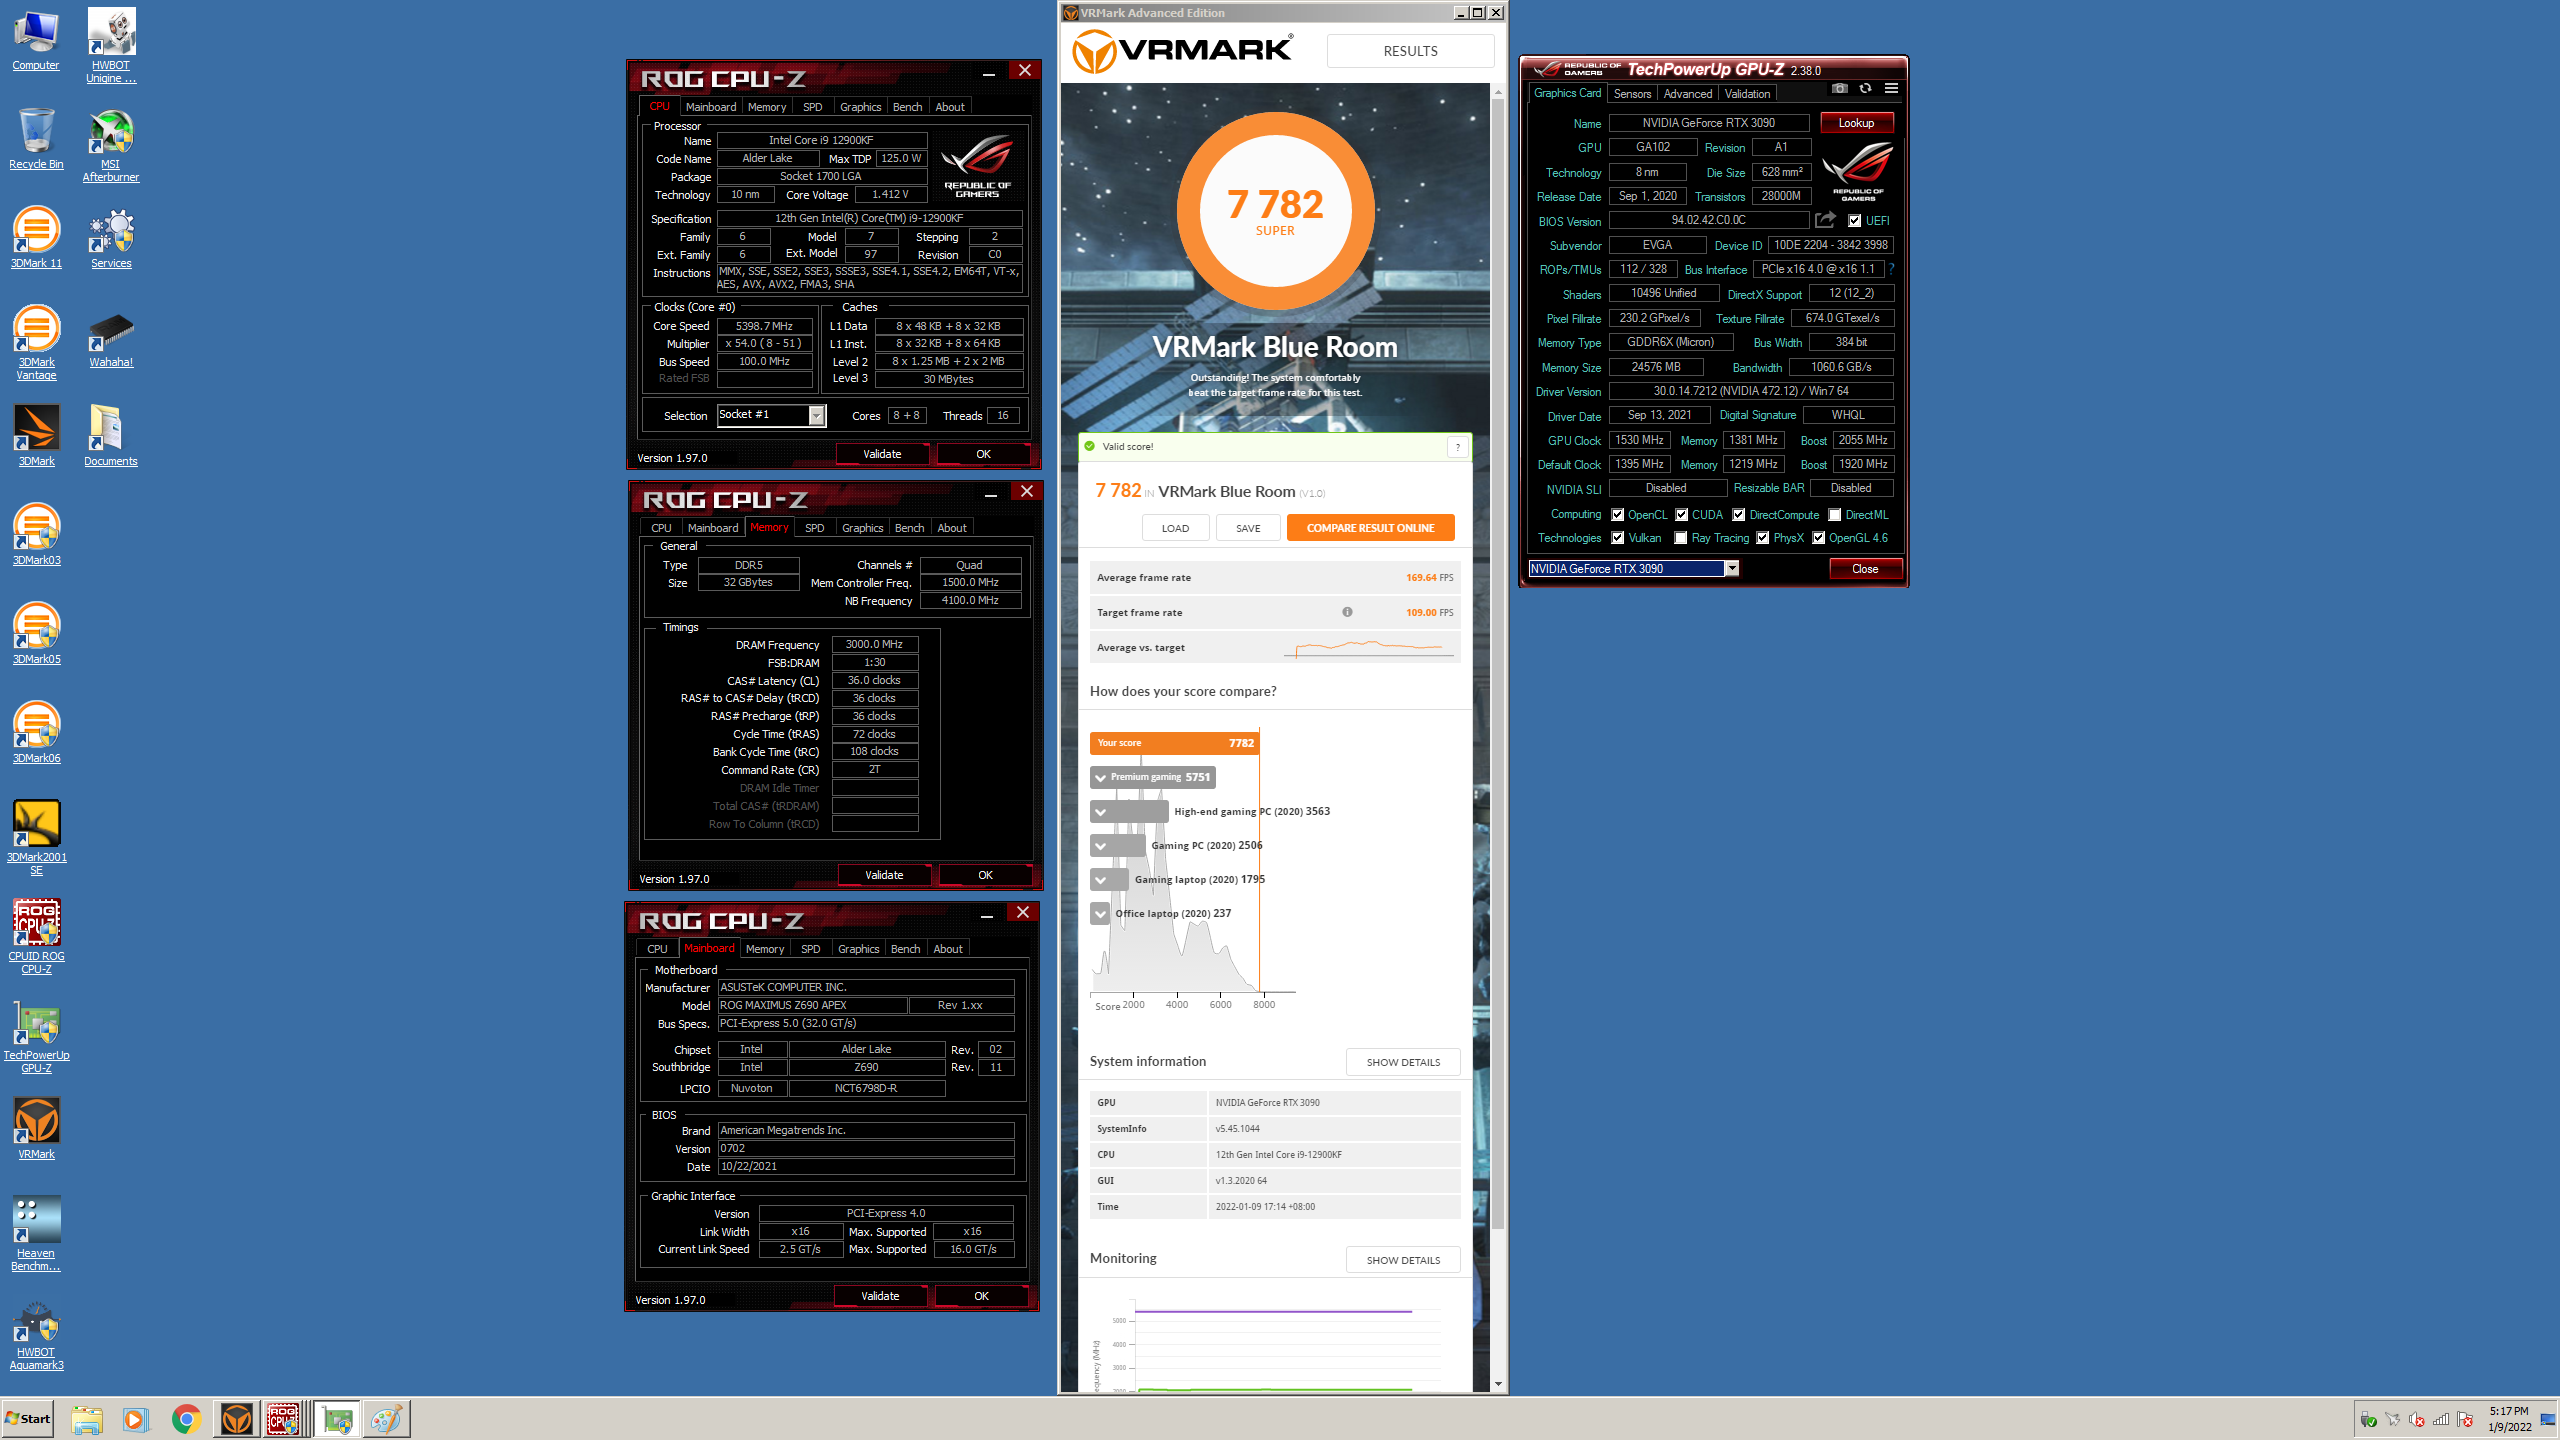
Task: Launch 3DMark2001 SE shortcut
Action: click(36, 838)
